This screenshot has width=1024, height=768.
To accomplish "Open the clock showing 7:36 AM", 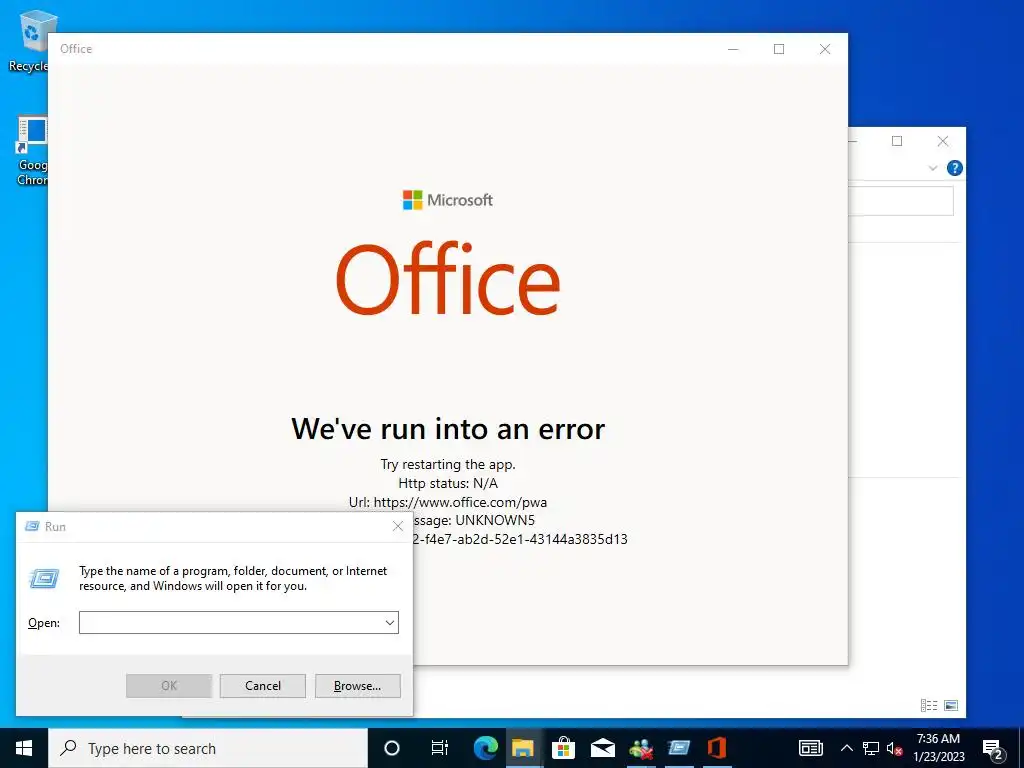I will [x=938, y=748].
